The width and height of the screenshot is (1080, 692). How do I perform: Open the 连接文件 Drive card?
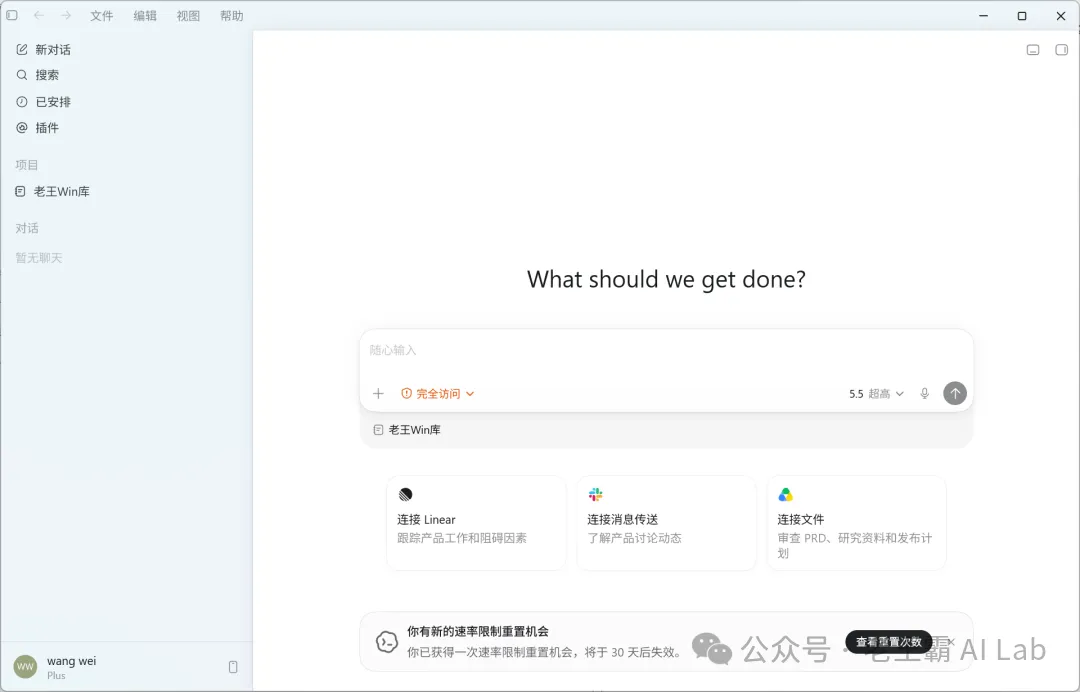tap(856, 523)
